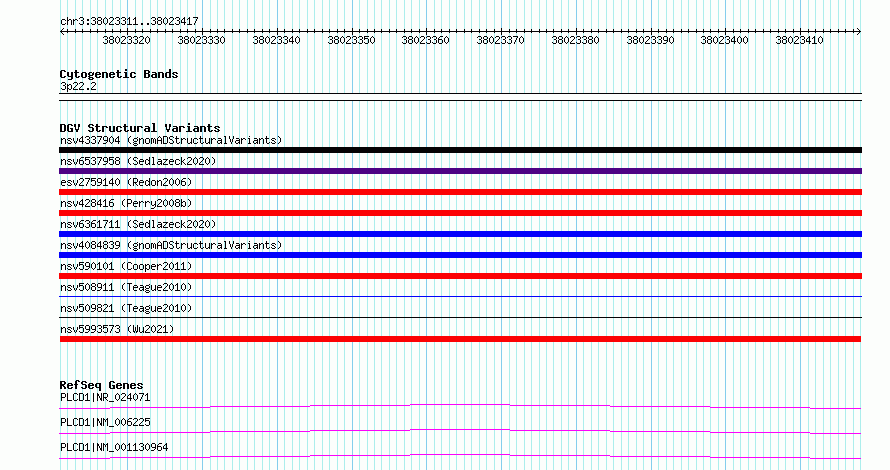Open variant nsv4337904 (gnomADStructuralVariants) label

point(171,140)
